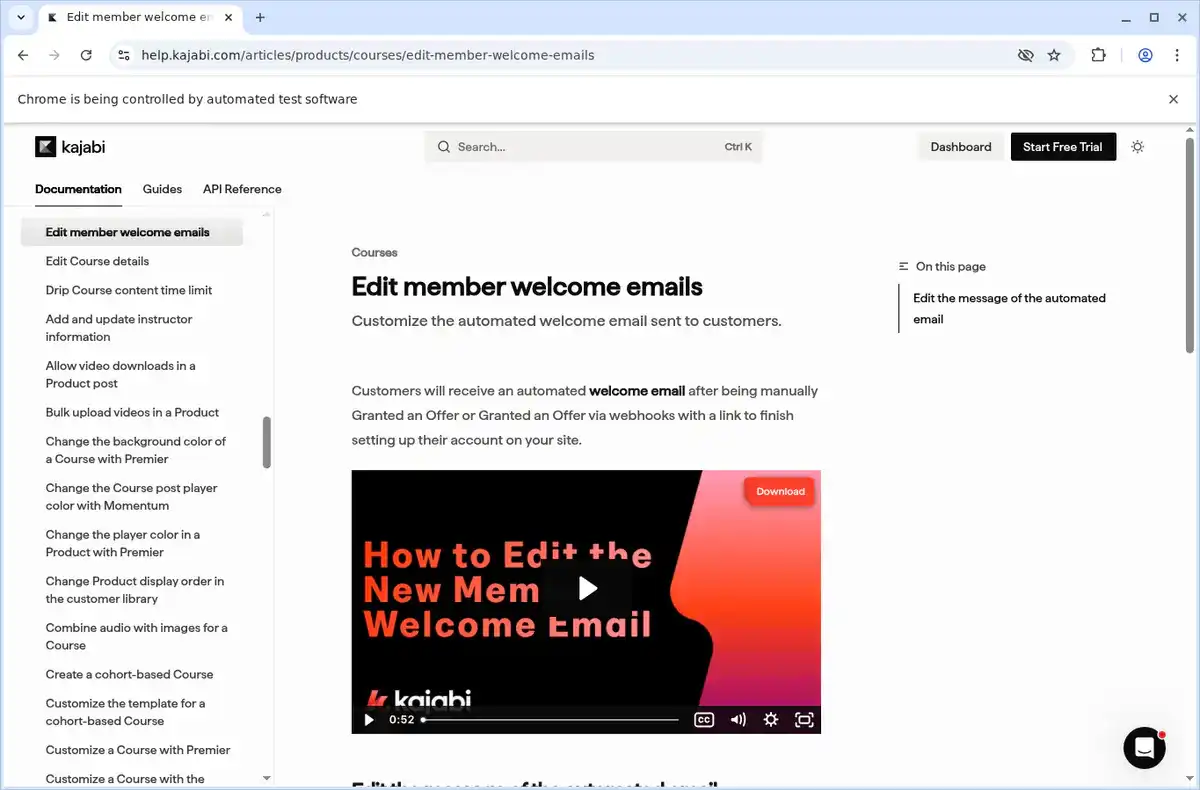Open Chrome profile avatar
The height and width of the screenshot is (790, 1200).
pos(1145,55)
